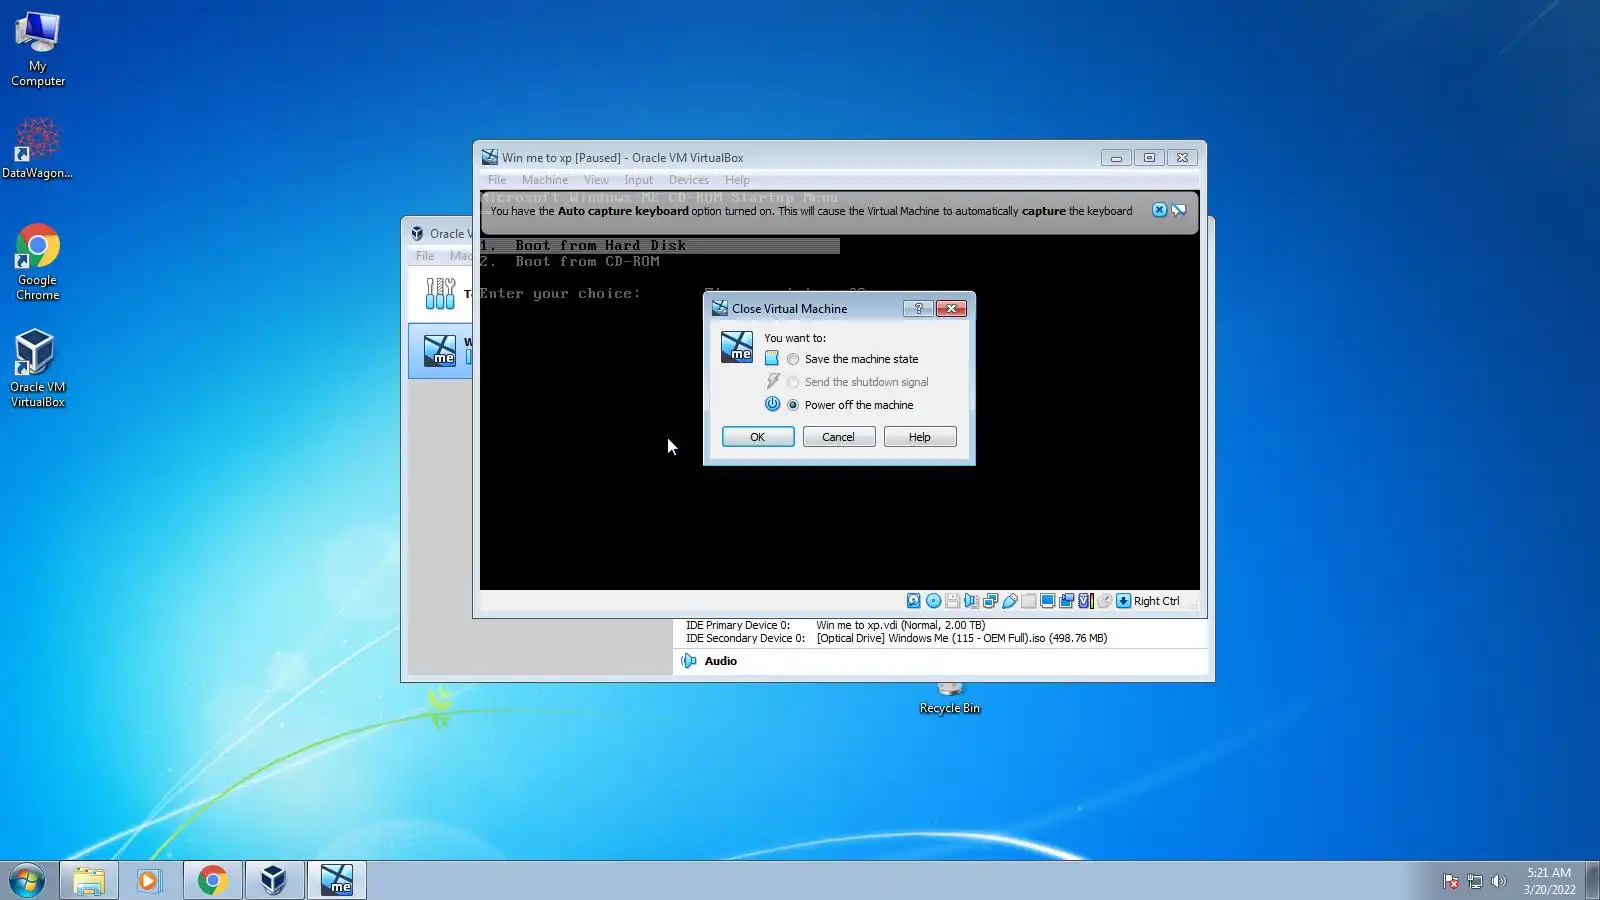Screen dimensions: 1600x900
Task: Open the Machine menu in VM window
Action: [545, 180]
